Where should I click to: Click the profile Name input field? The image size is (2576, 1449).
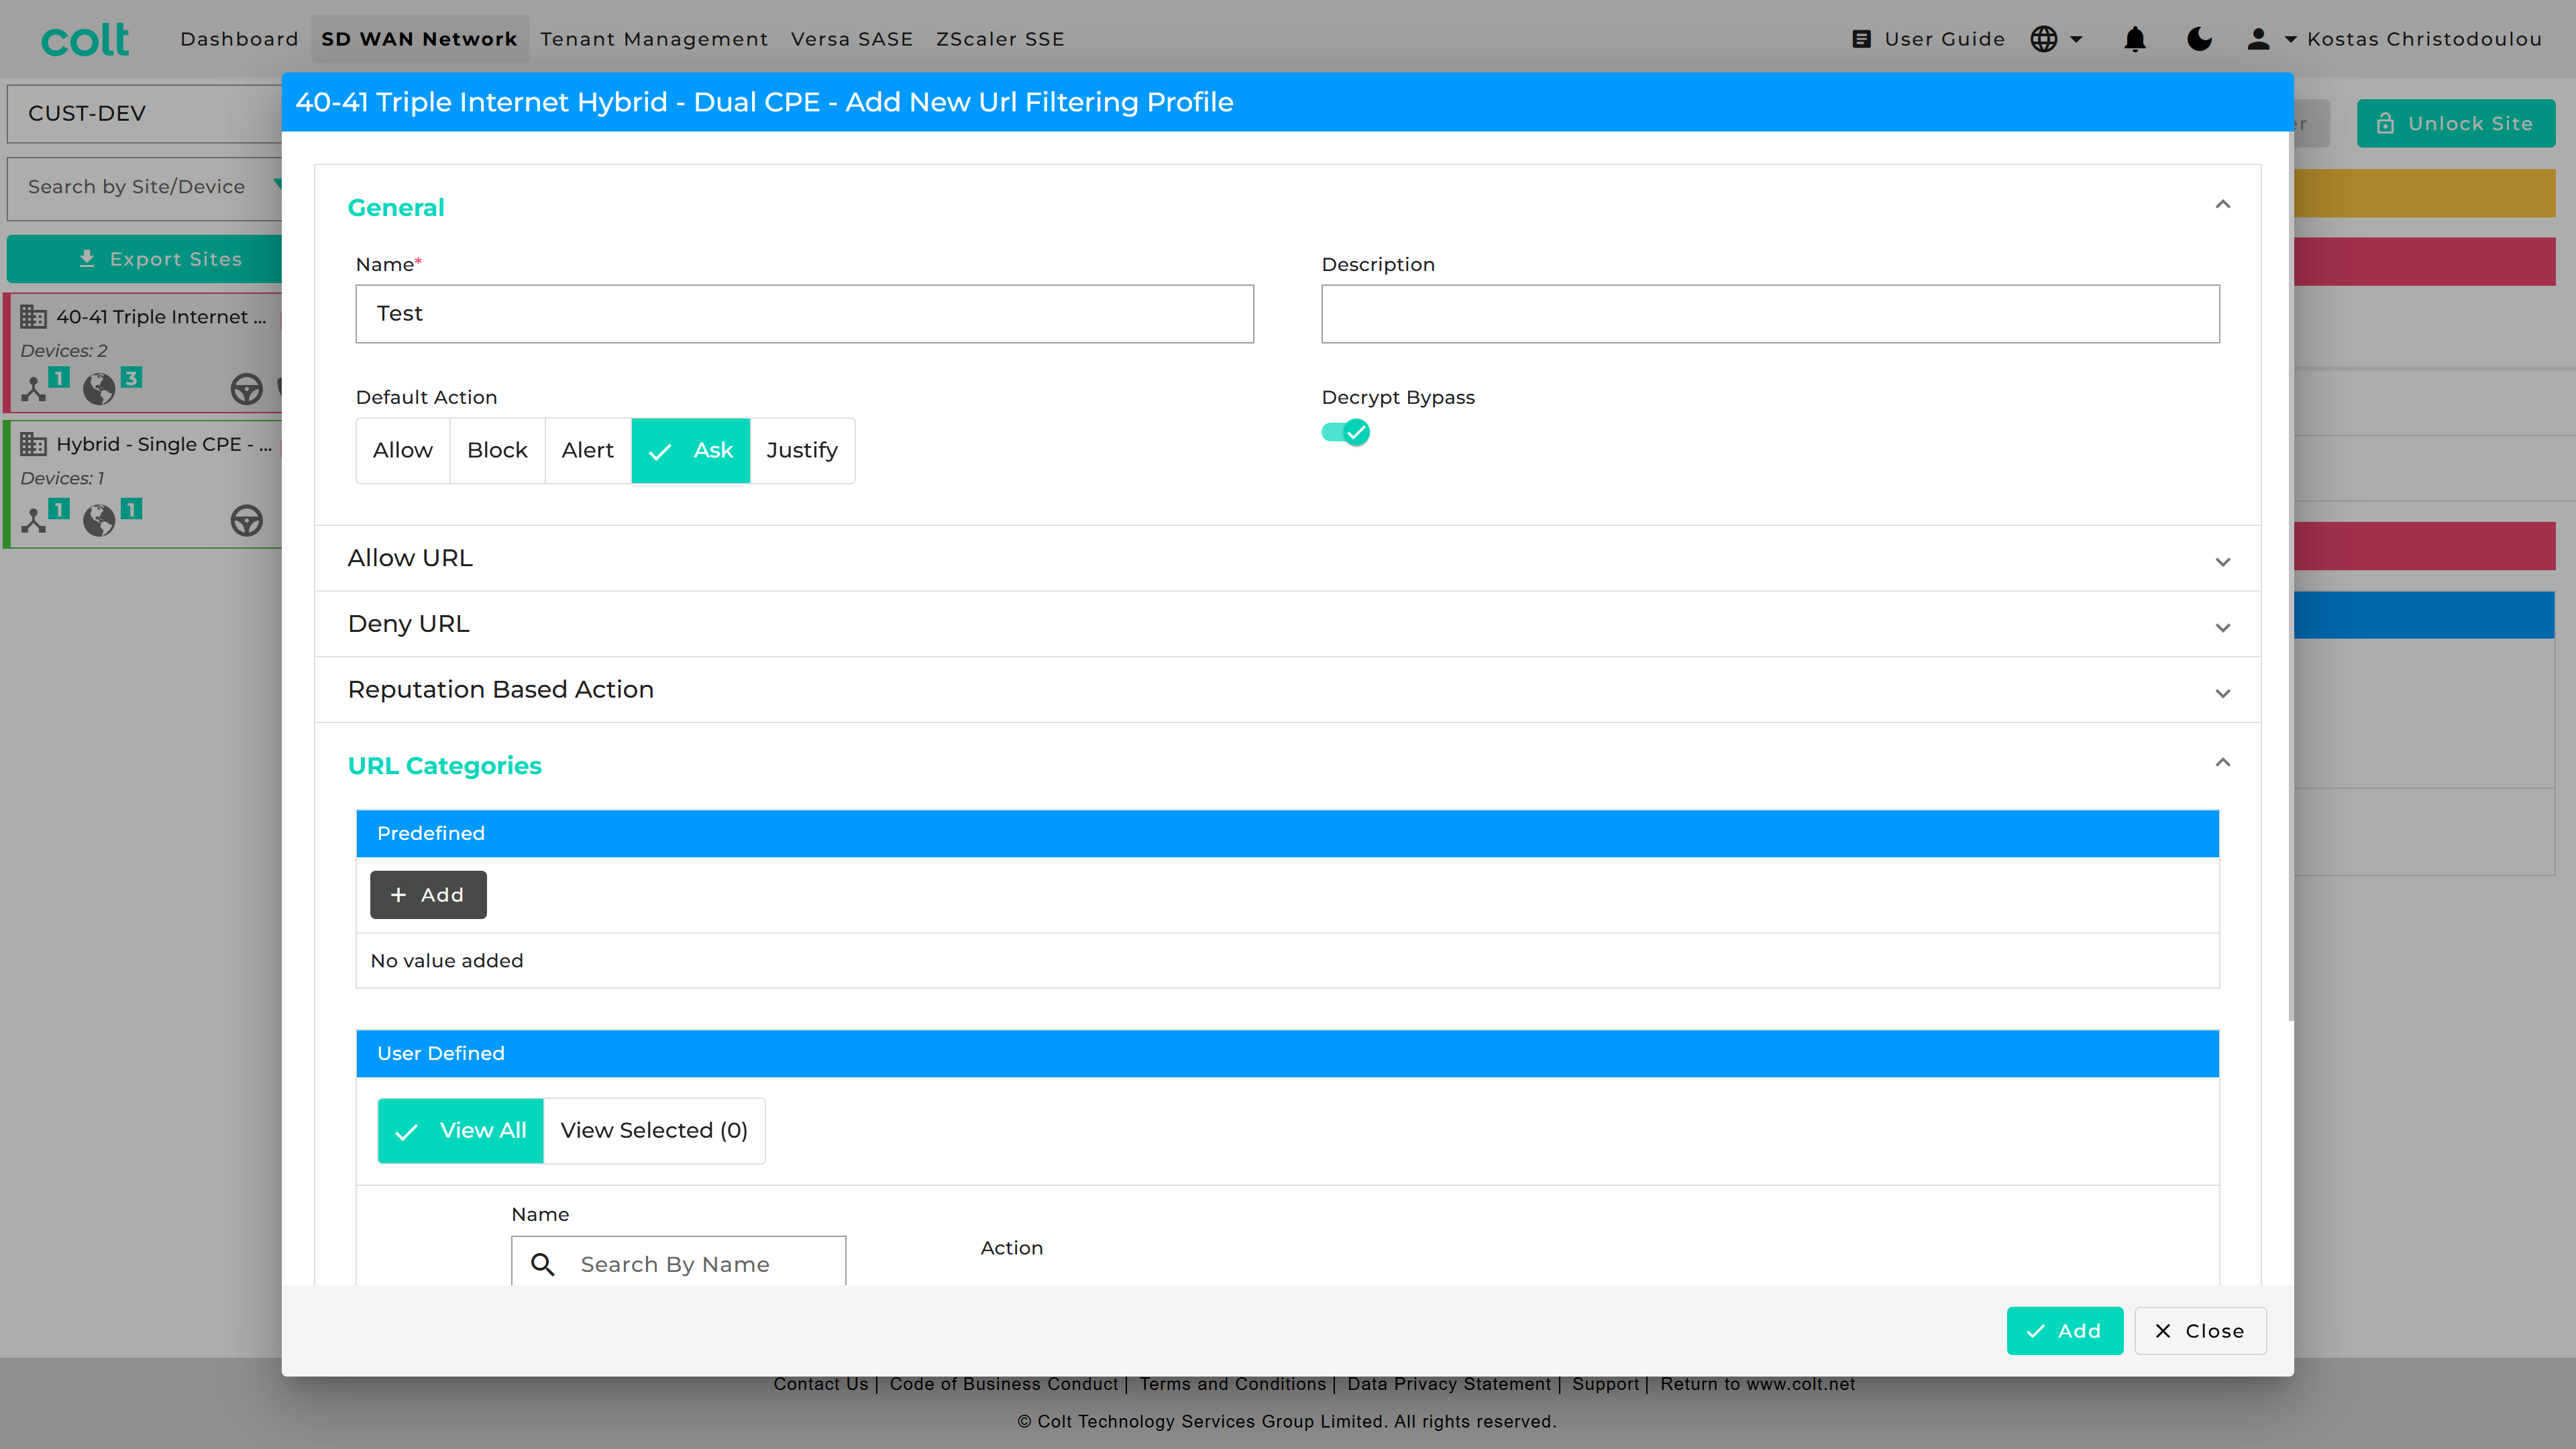(x=804, y=314)
